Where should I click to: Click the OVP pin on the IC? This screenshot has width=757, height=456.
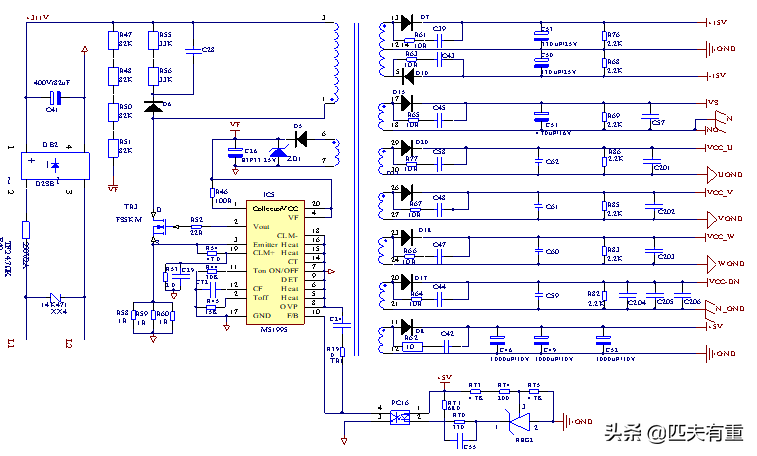(289, 304)
